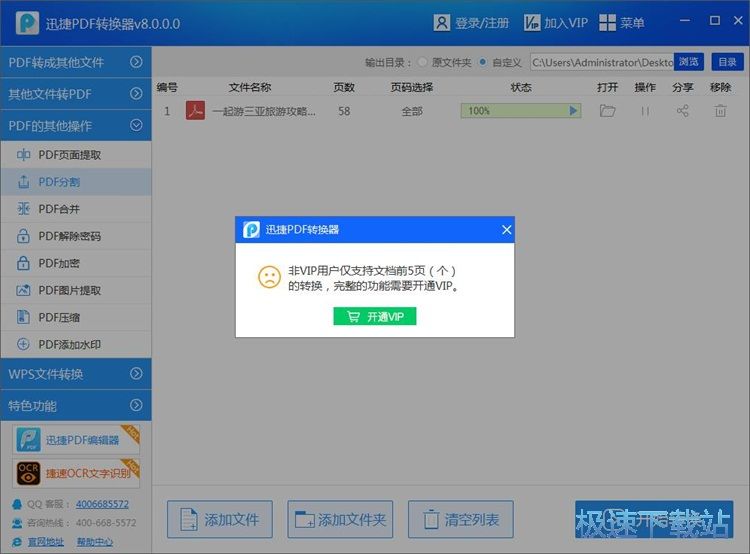The image size is (750, 554).
Task: Click 加入VIP in the title bar
Action: pyautogui.click(x=566, y=22)
